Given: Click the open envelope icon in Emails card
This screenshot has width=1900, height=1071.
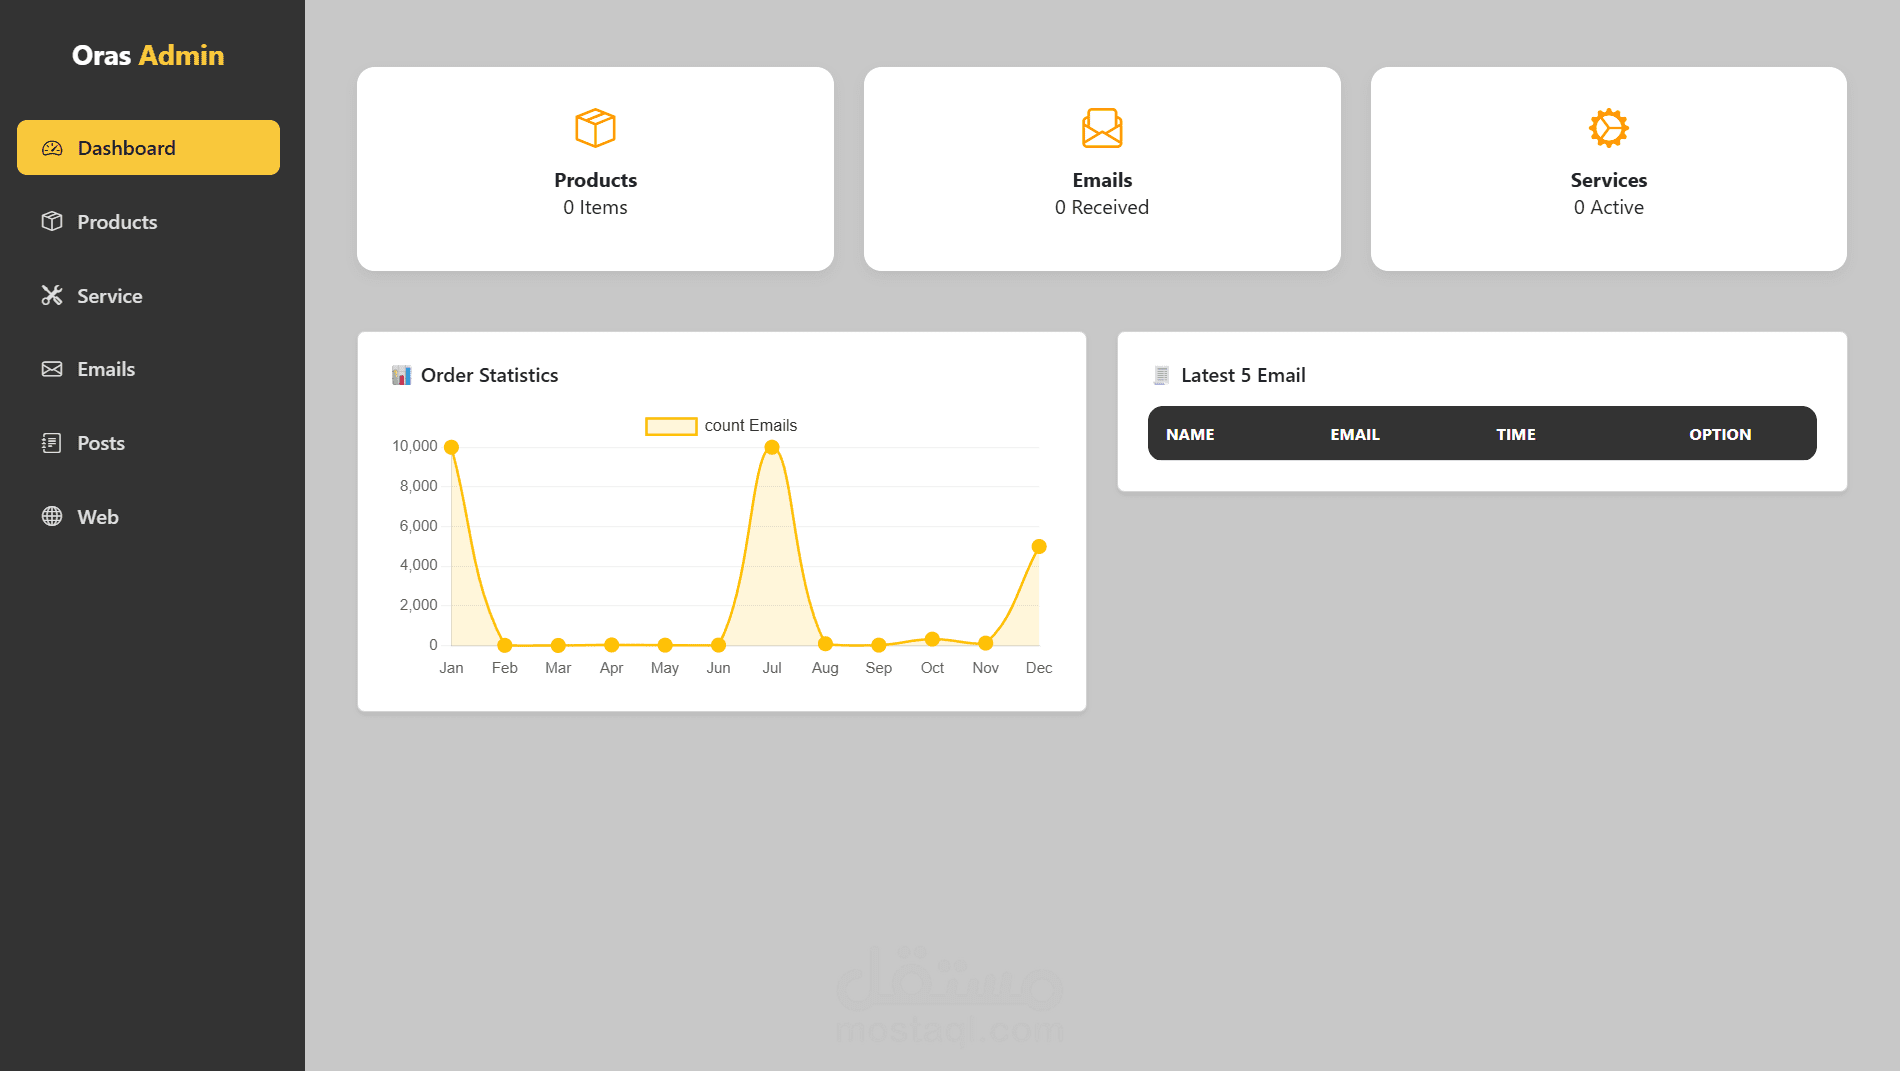Looking at the screenshot, I should coord(1102,128).
